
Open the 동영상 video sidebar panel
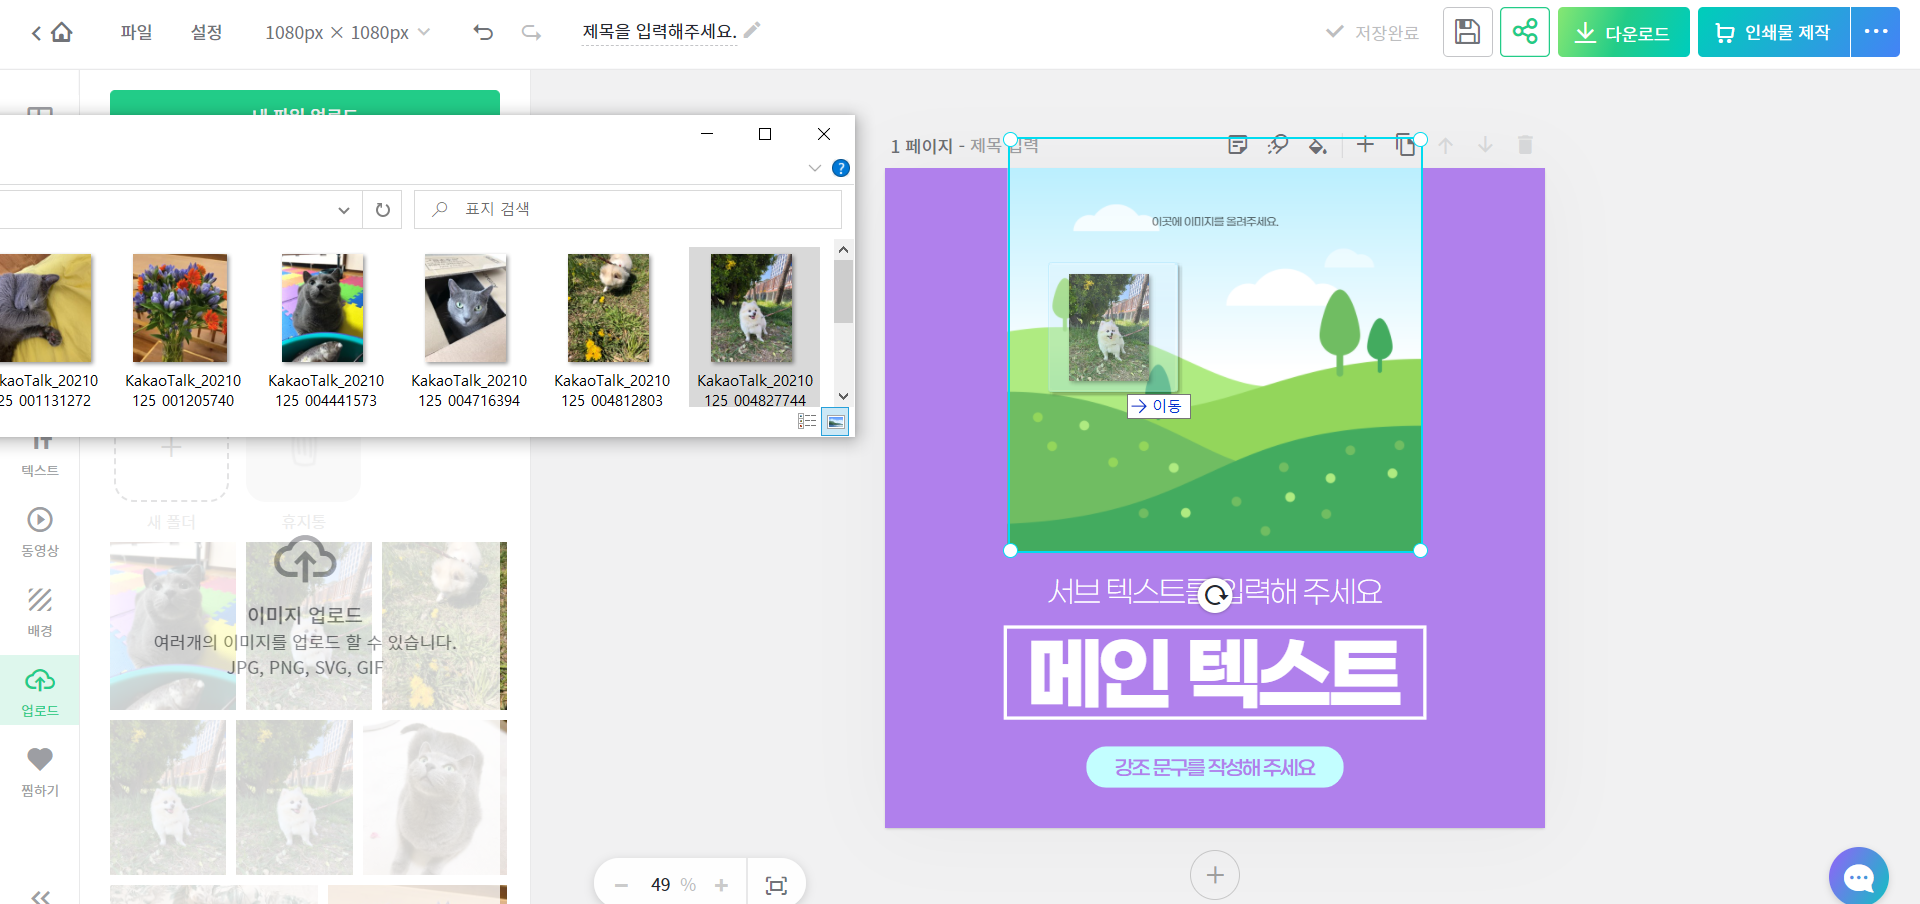coord(40,531)
